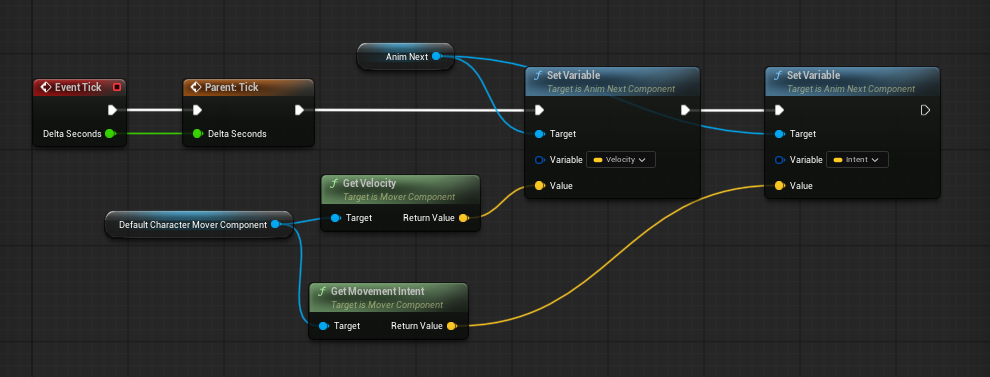Click the Get Velocity yellow Return Value pin
The image size is (990, 377).
(463, 218)
